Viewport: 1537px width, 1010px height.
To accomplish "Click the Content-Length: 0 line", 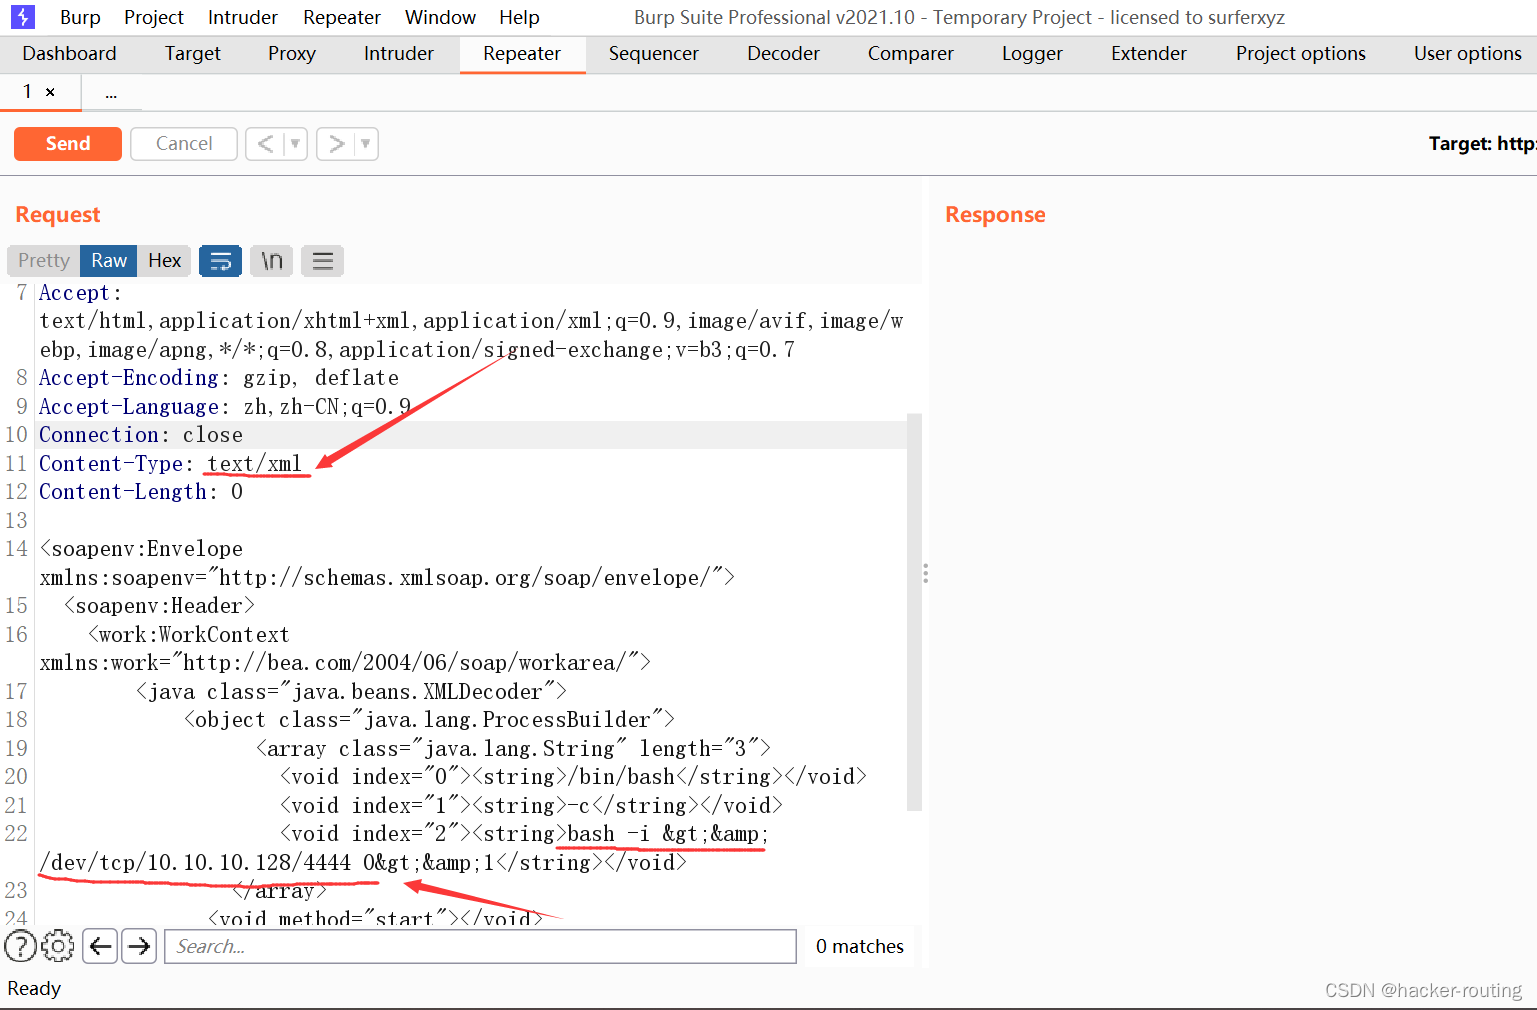I will pyautogui.click(x=141, y=492).
